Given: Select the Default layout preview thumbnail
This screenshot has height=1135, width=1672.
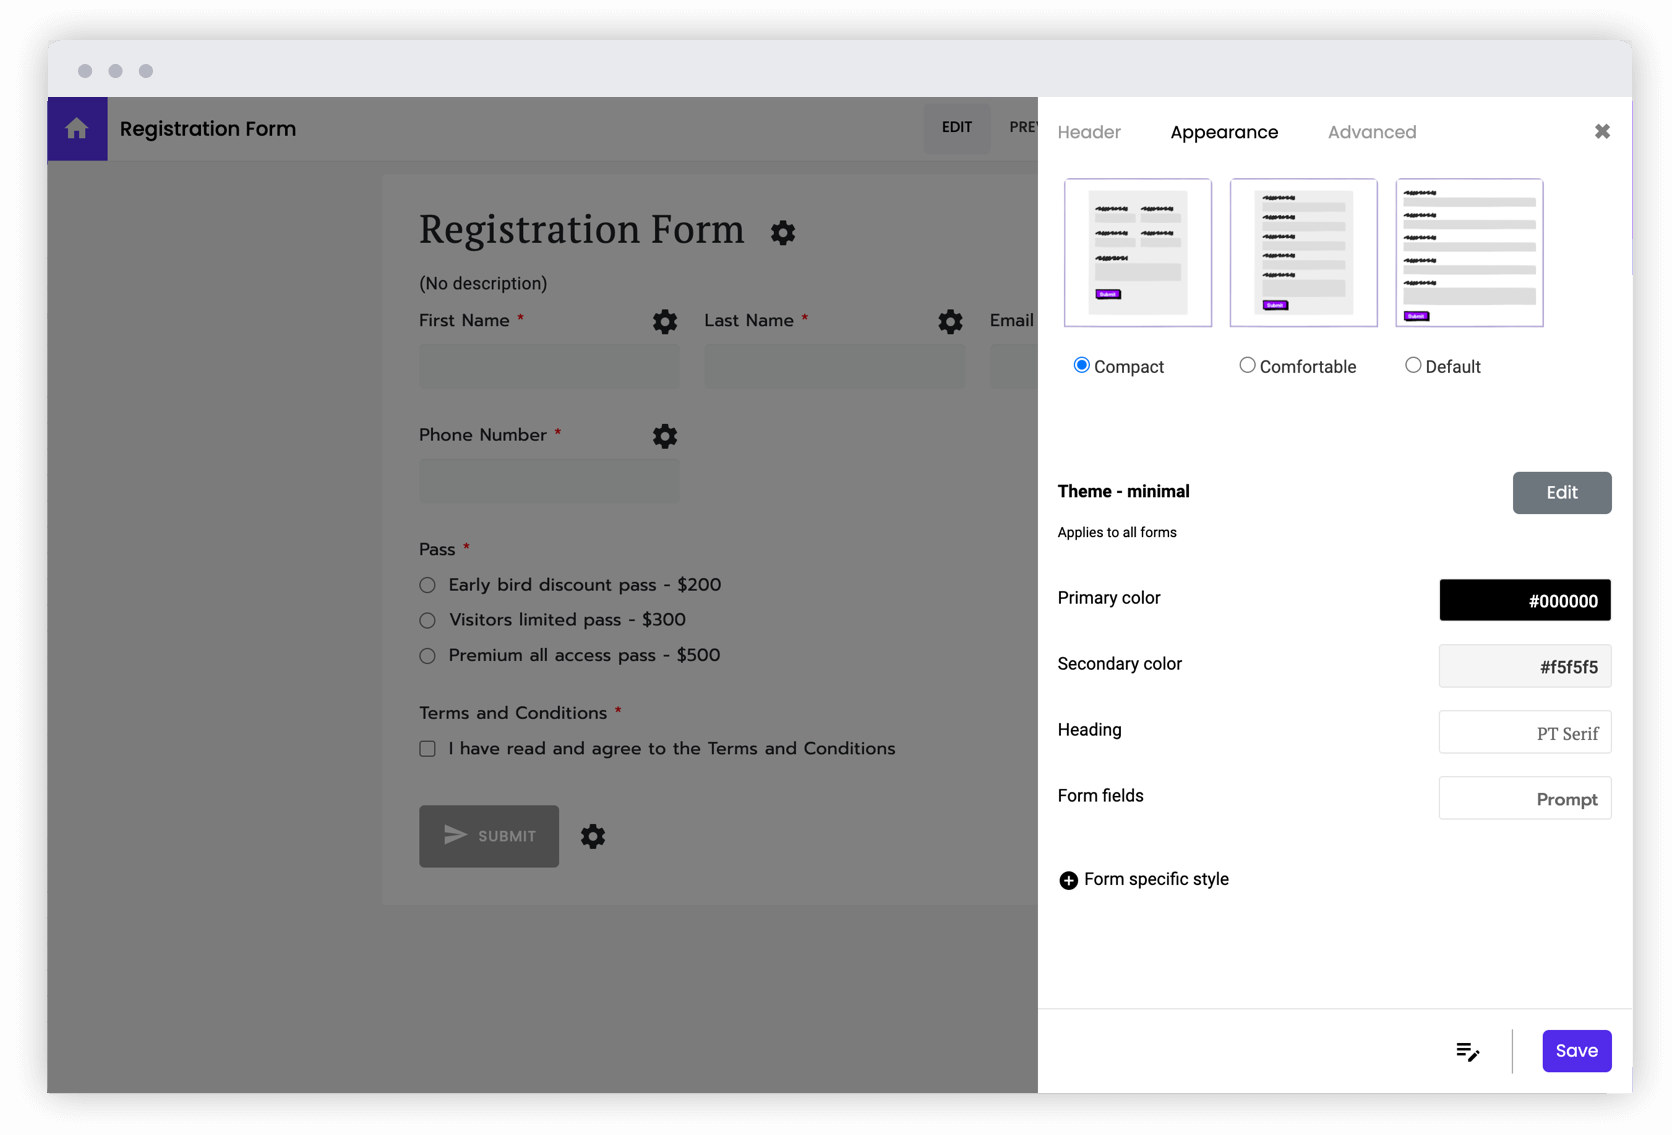Looking at the screenshot, I should pyautogui.click(x=1469, y=252).
